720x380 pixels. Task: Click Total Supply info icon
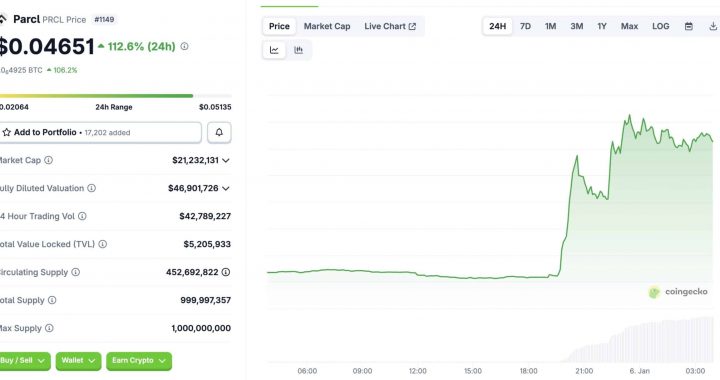coord(52,300)
